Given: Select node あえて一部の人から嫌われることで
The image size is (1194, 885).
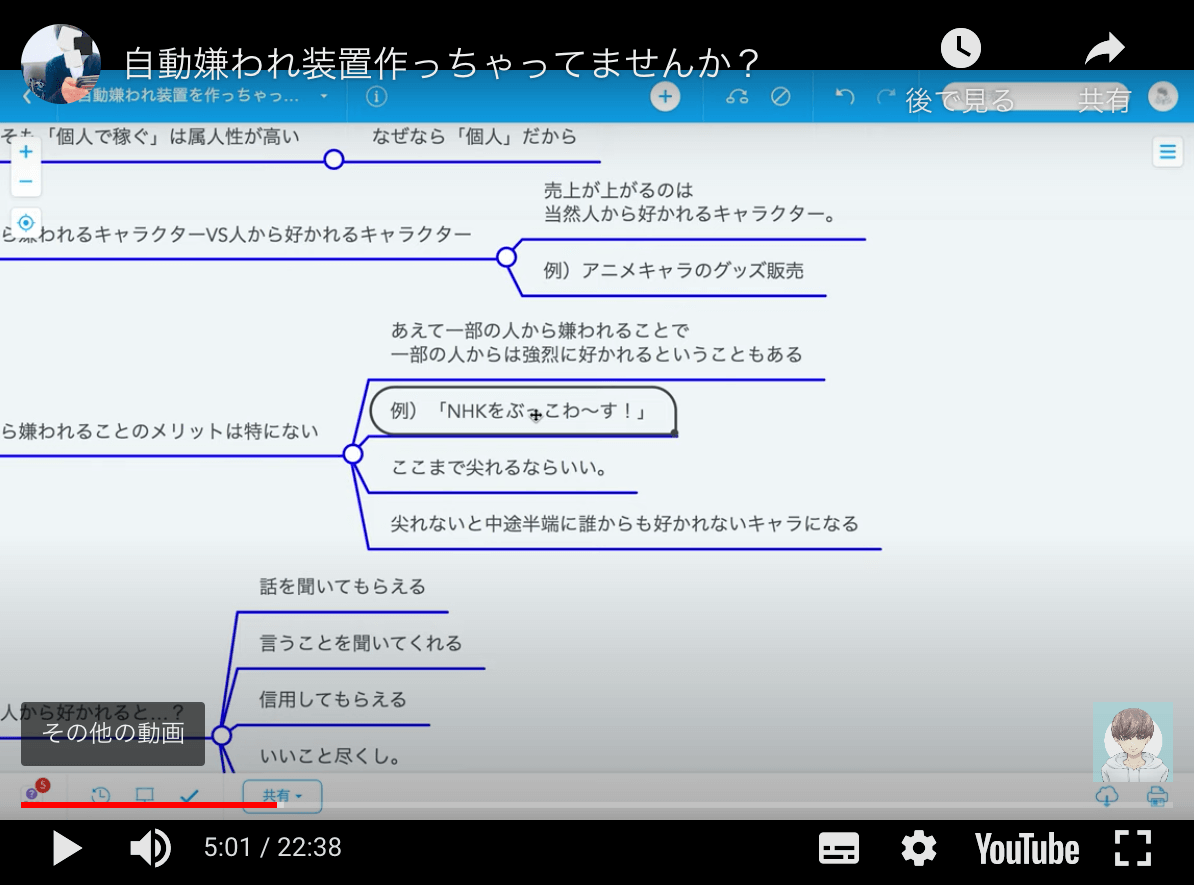Looking at the screenshot, I should [596, 342].
